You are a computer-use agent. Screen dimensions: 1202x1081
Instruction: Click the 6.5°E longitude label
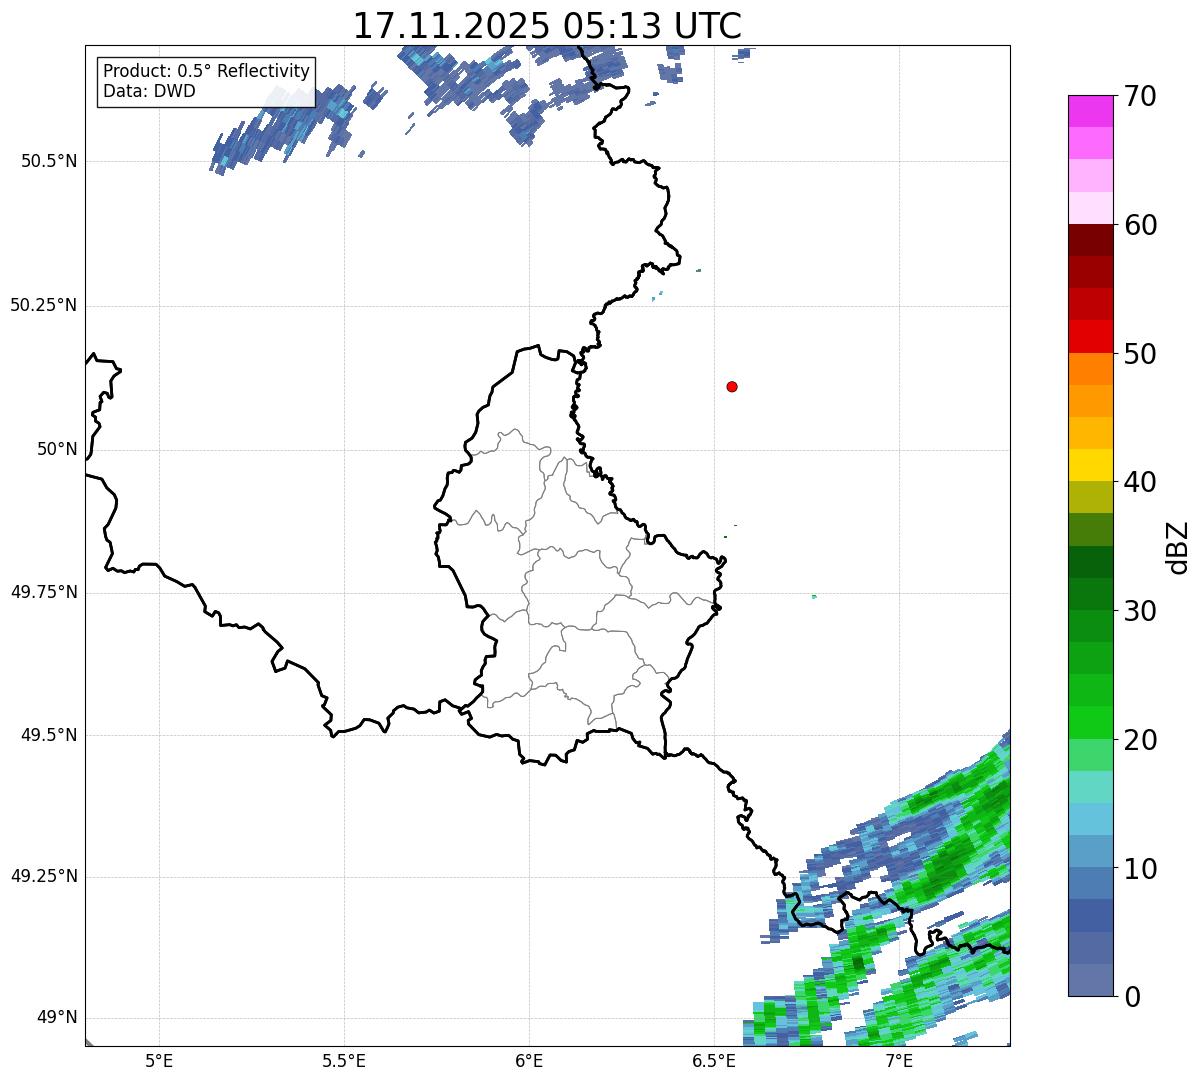point(714,1061)
